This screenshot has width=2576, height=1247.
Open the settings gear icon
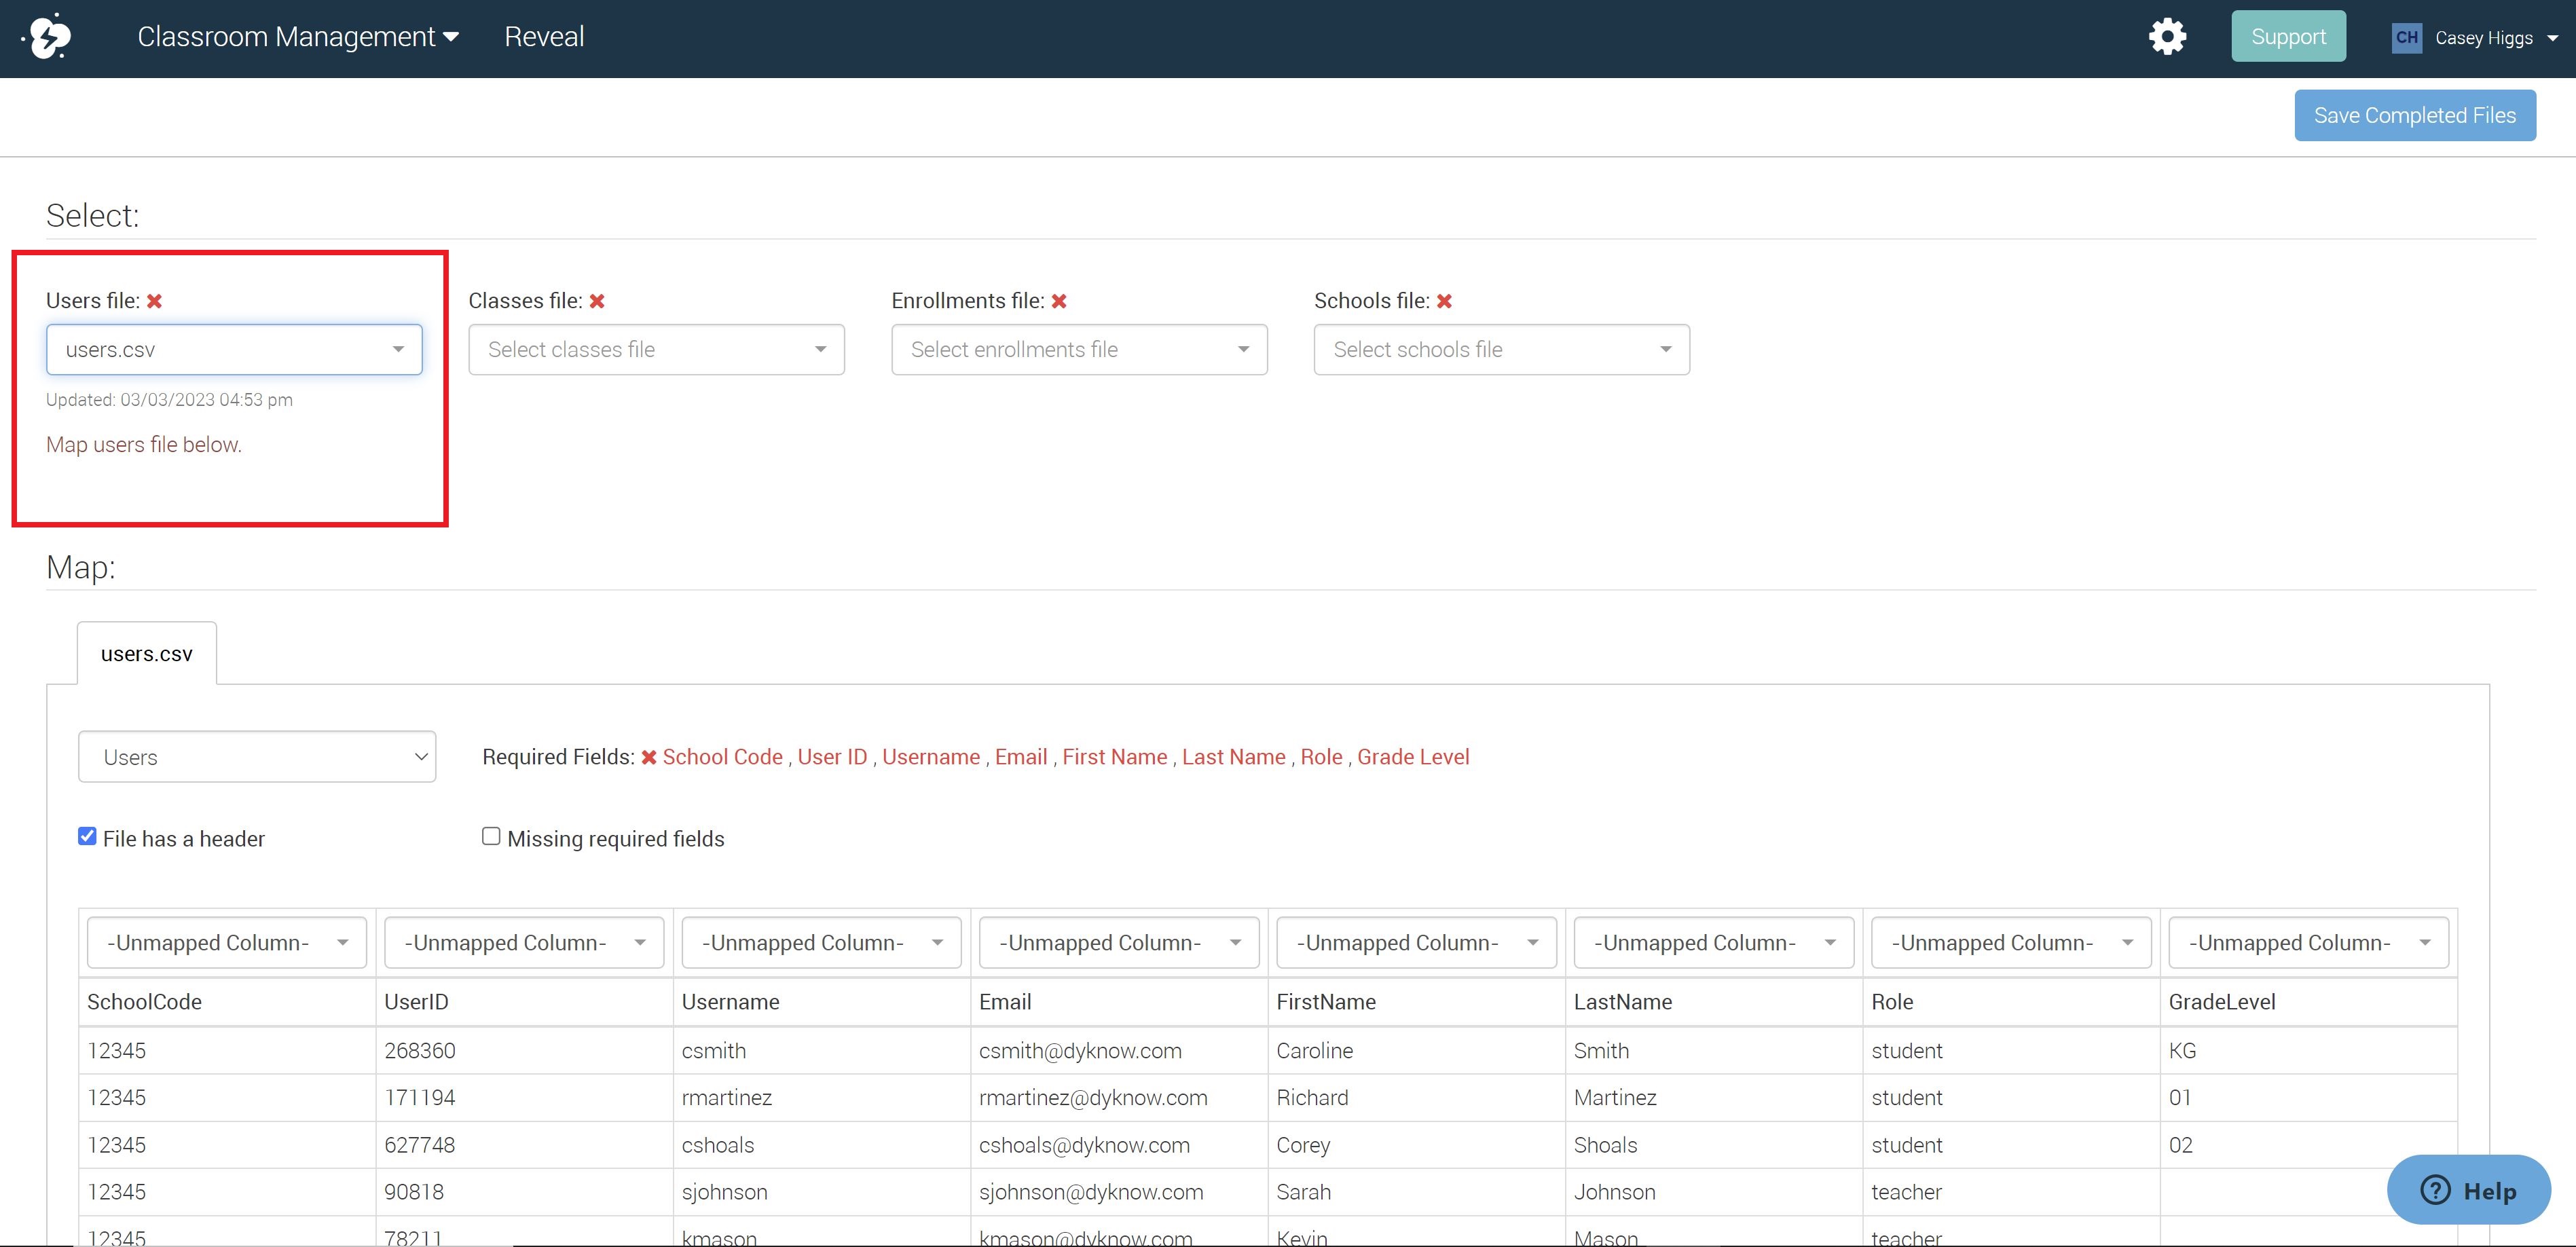point(2167,37)
